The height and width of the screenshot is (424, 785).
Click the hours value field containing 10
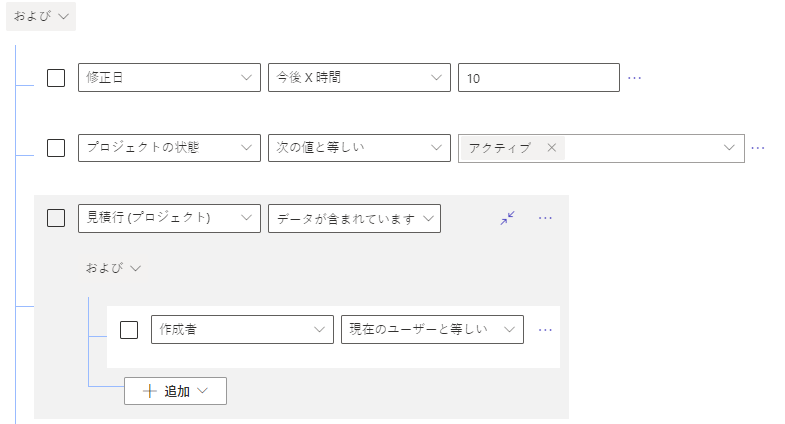coord(538,78)
